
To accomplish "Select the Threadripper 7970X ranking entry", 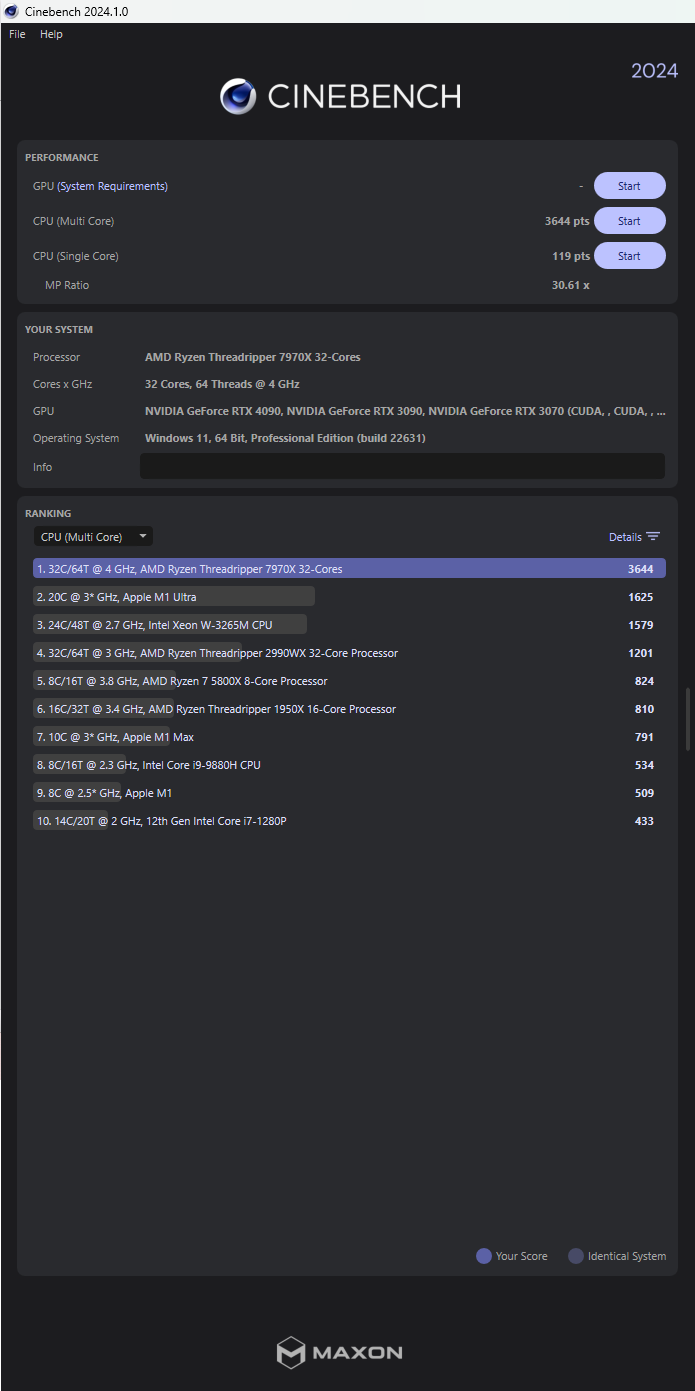I will tap(348, 569).
